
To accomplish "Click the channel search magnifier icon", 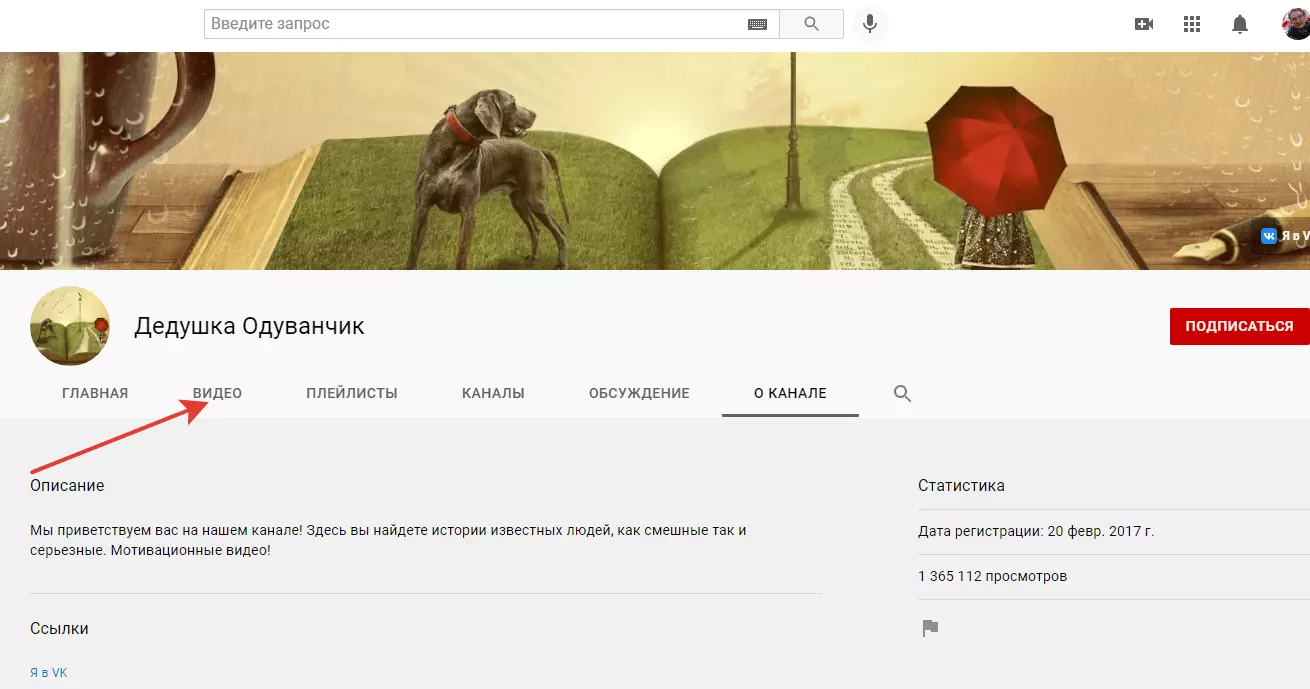I will (x=902, y=394).
